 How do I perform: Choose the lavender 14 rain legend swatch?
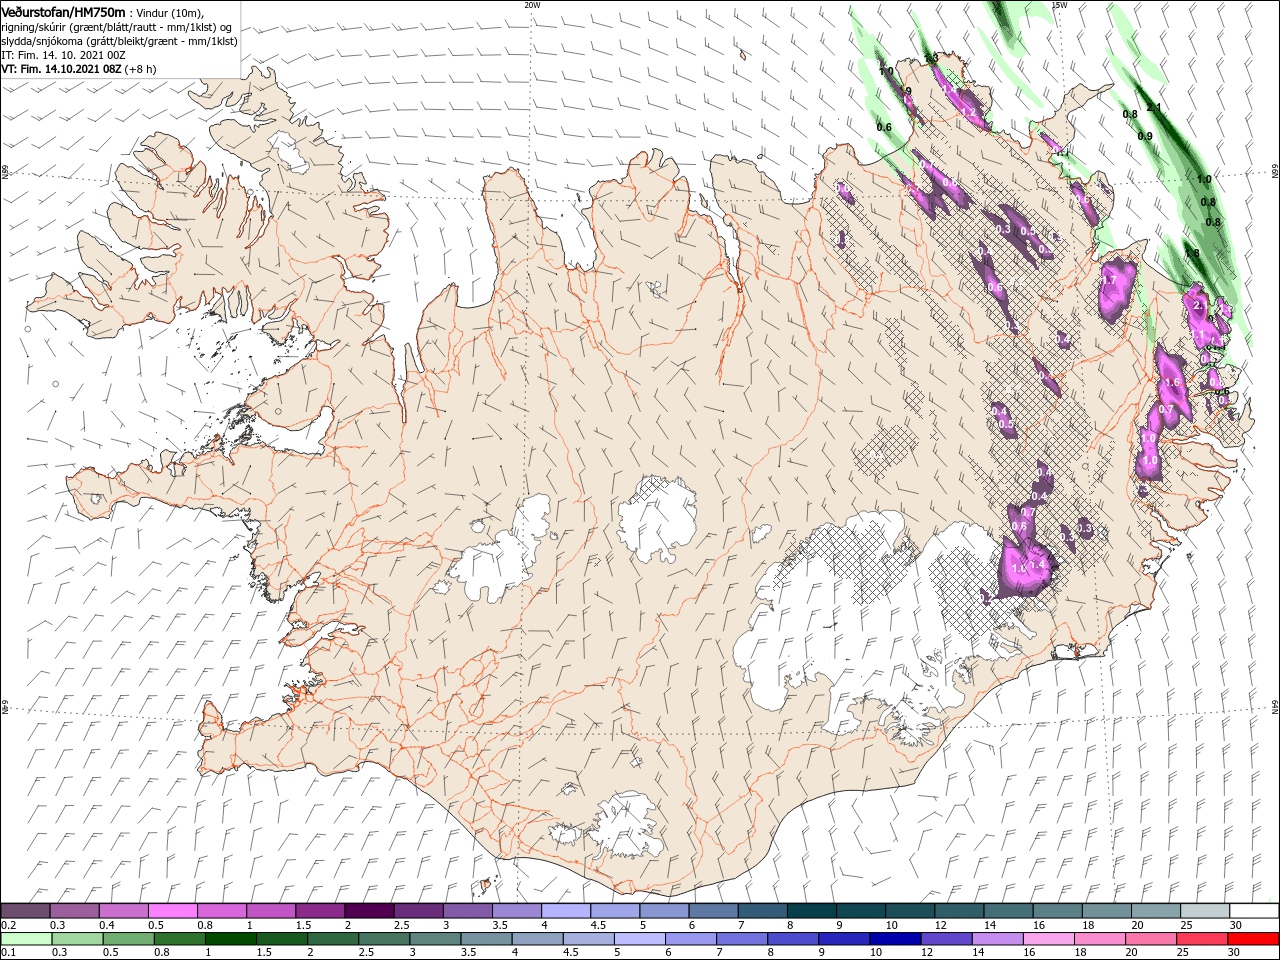pyautogui.click(x=997, y=939)
